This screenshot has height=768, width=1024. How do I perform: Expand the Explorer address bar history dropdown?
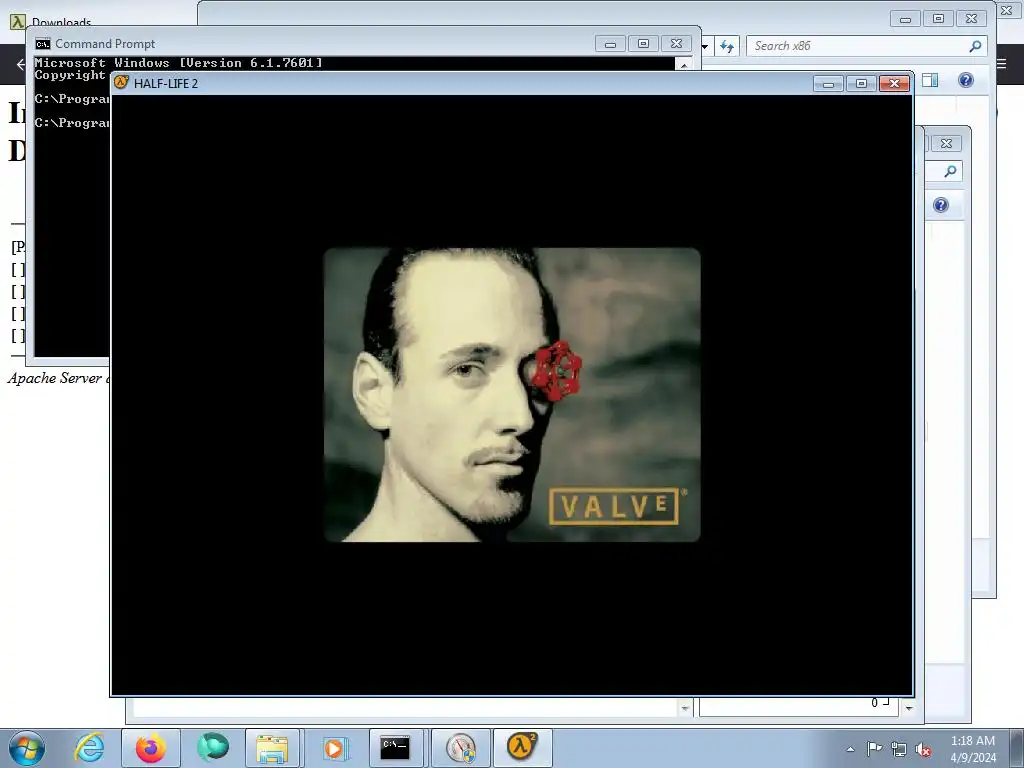705,46
